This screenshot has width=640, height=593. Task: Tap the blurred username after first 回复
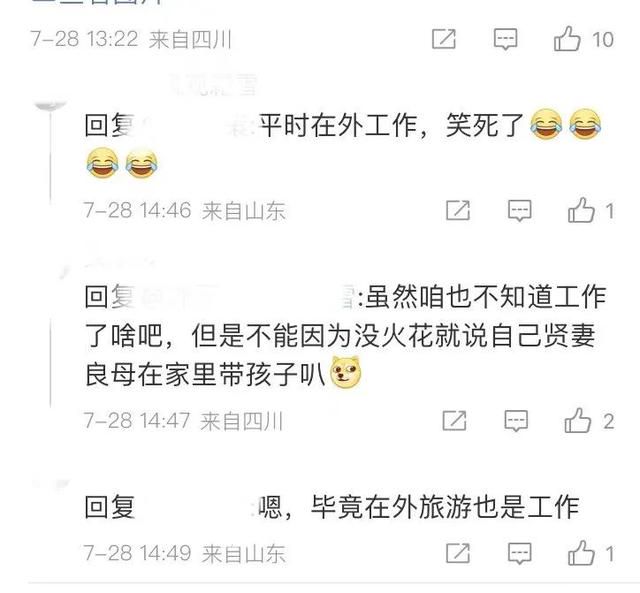[196, 125]
